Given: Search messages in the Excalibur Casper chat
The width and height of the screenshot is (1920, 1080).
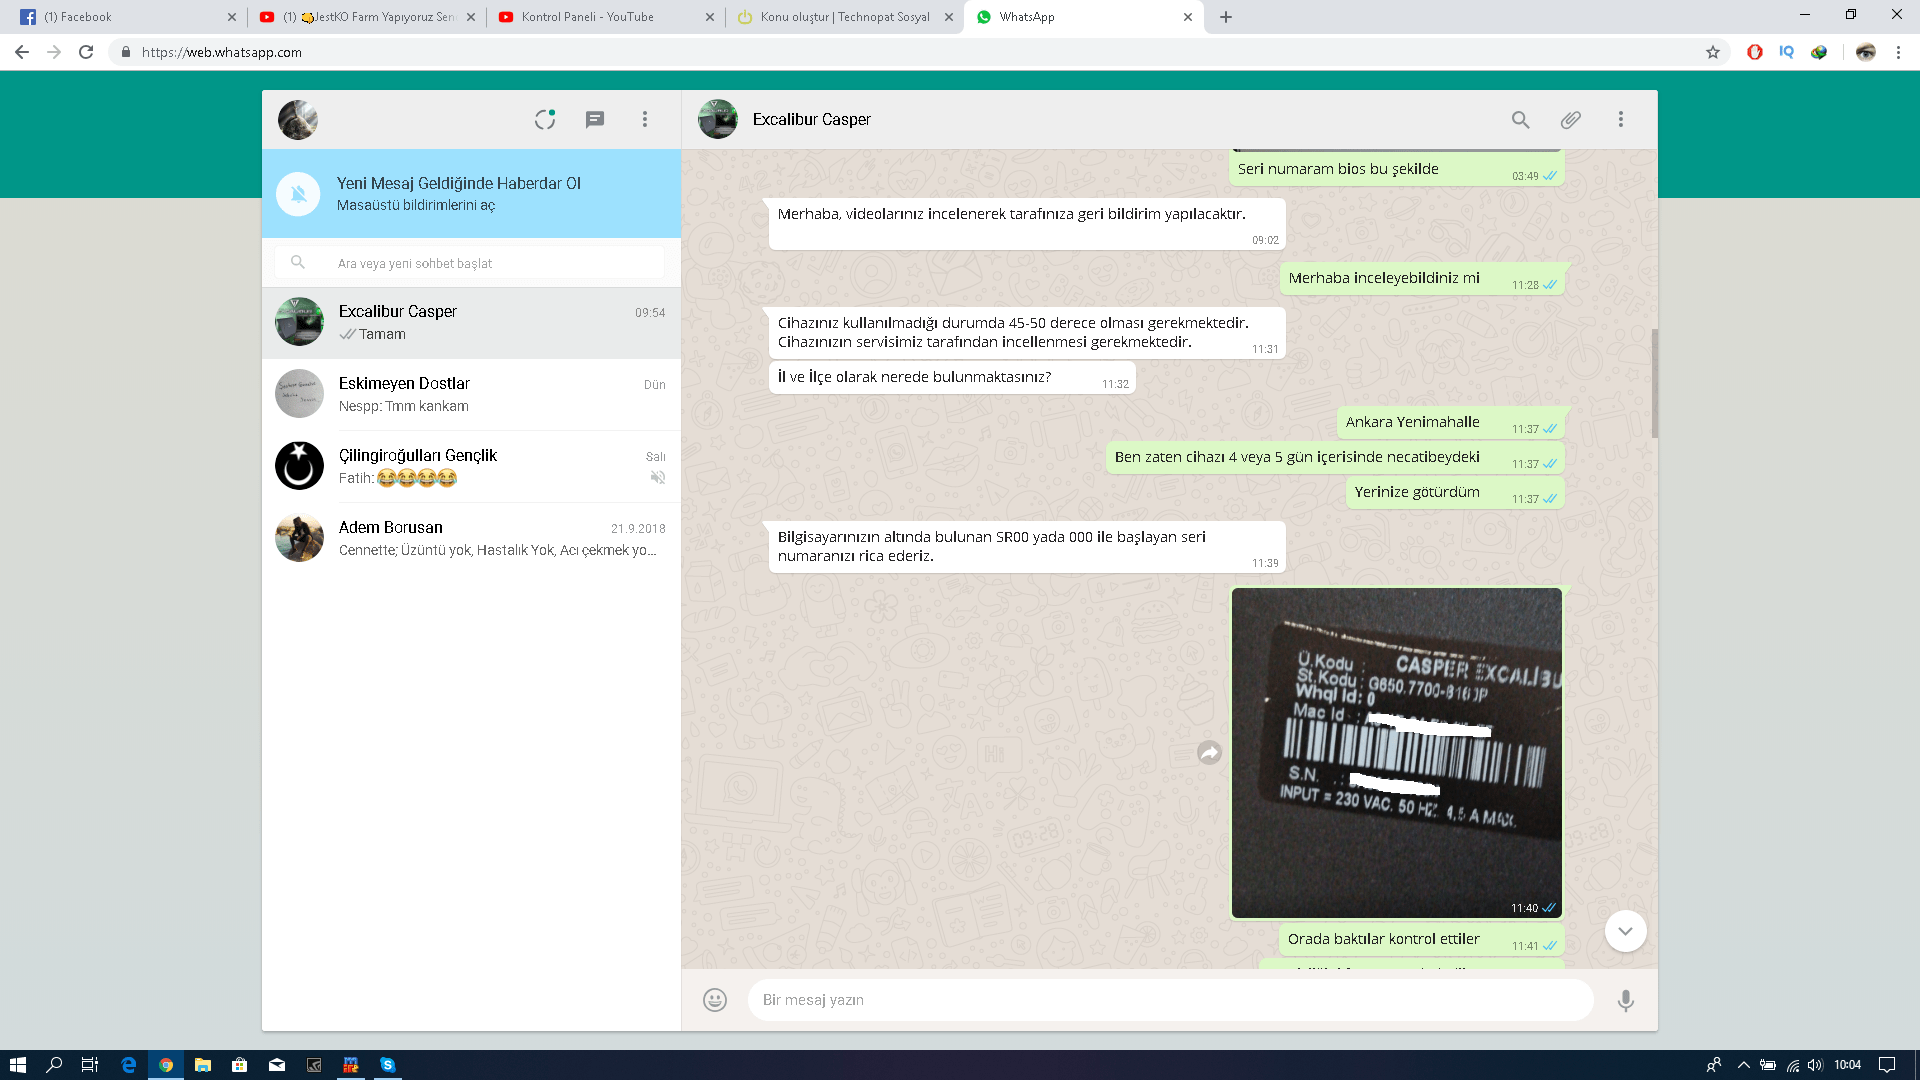Looking at the screenshot, I should 1520,120.
